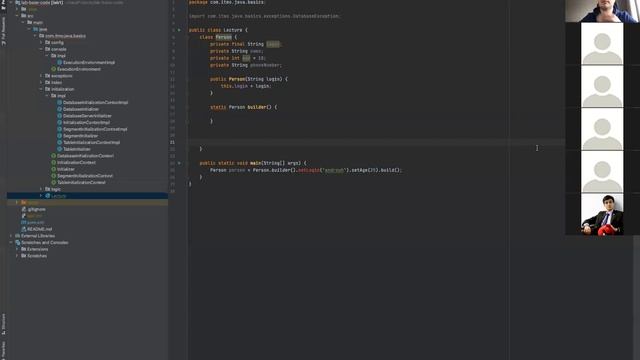Select video tile of man in suit
This screenshot has width=640, height=360.
[602, 214]
